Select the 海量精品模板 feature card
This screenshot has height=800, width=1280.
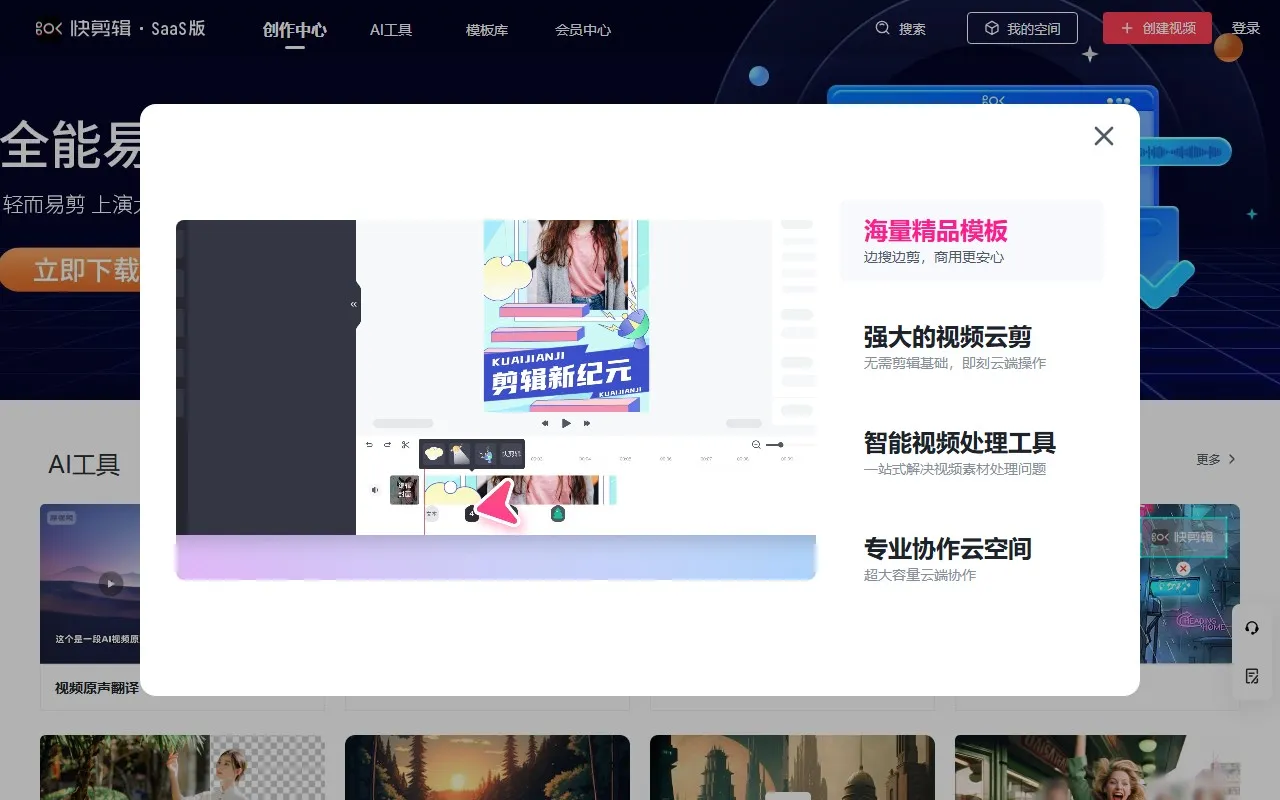pyautogui.click(x=972, y=240)
